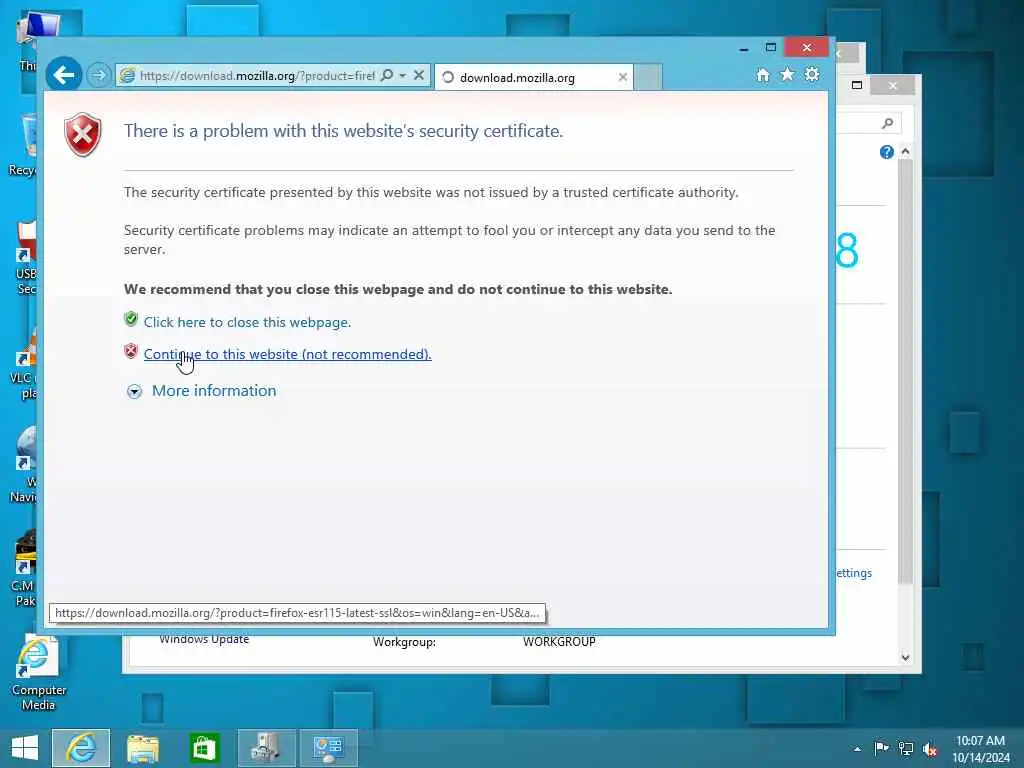Close the background System window

coord(893,86)
